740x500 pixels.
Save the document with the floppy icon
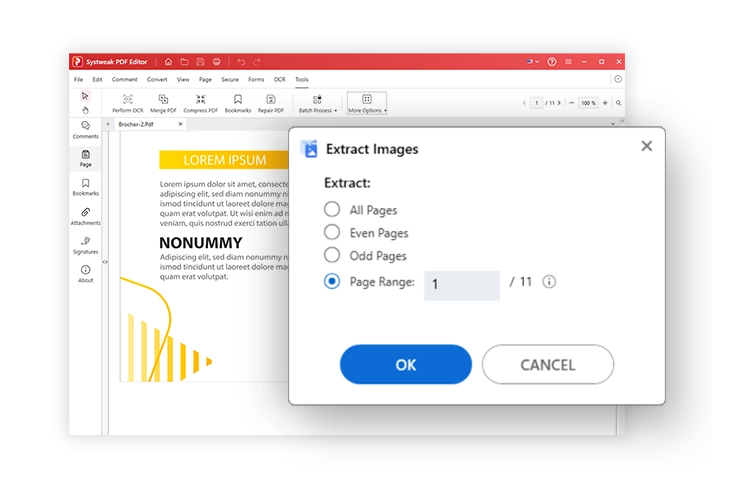tap(201, 62)
